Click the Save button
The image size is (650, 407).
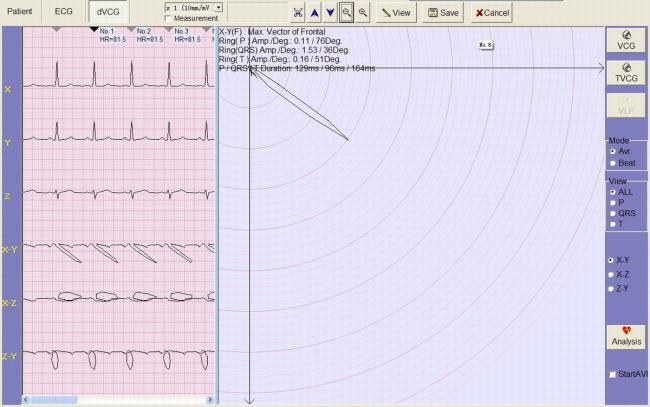(x=443, y=12)
